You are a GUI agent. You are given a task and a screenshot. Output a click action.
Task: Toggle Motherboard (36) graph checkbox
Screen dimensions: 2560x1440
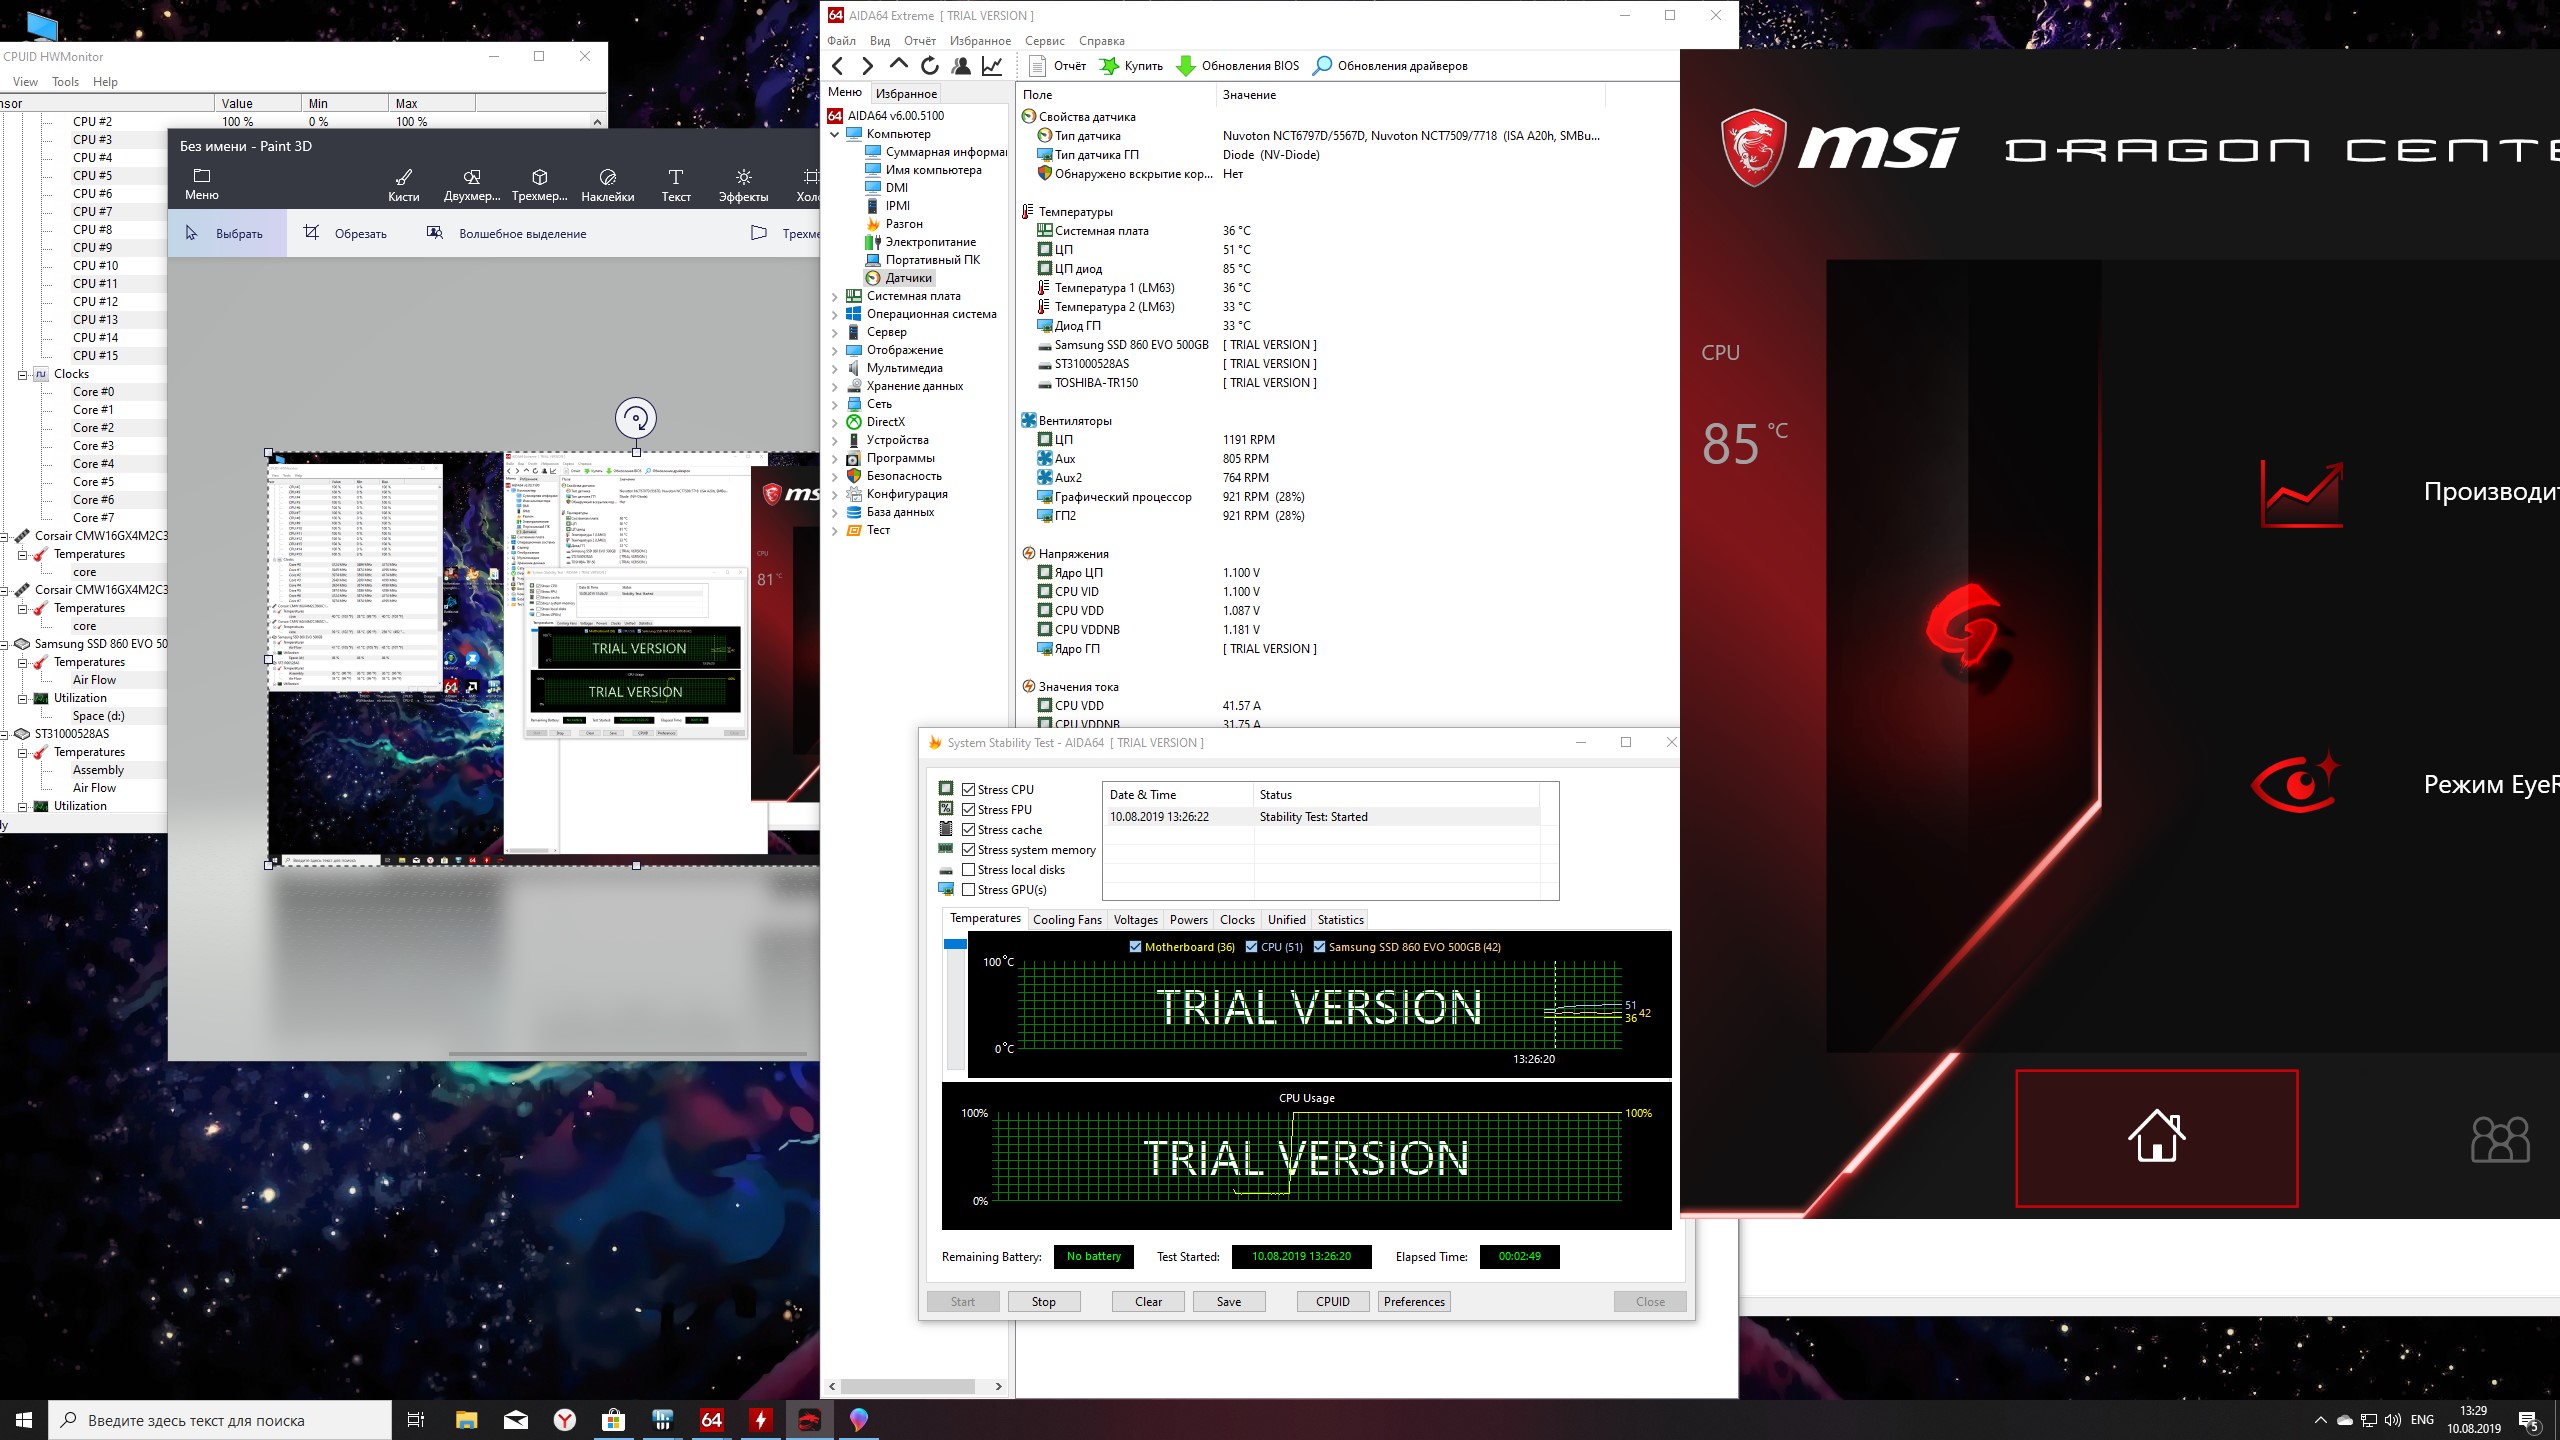pyautogui.click(x=1135, y=947)
